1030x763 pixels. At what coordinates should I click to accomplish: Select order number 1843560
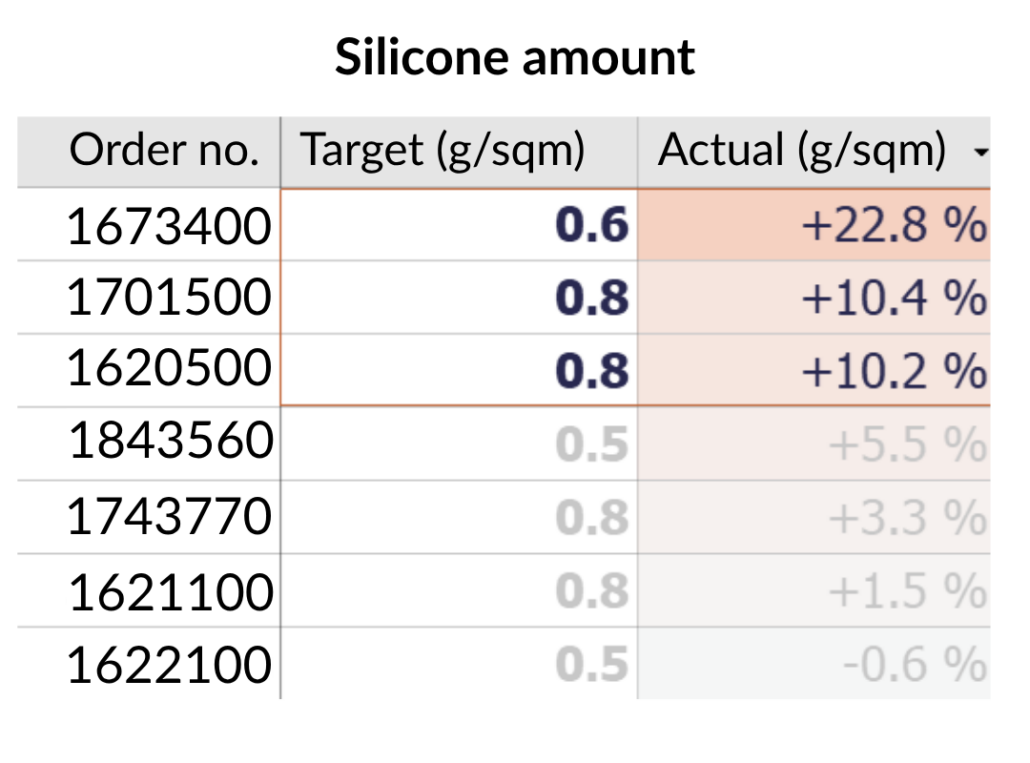[x=170, y=443]
